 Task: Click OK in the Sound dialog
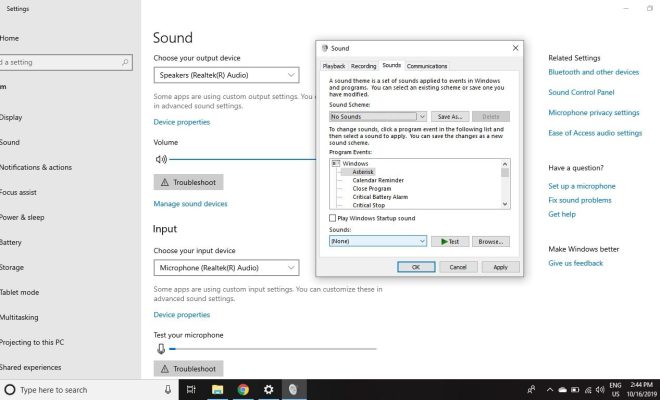tap(416, 267)
